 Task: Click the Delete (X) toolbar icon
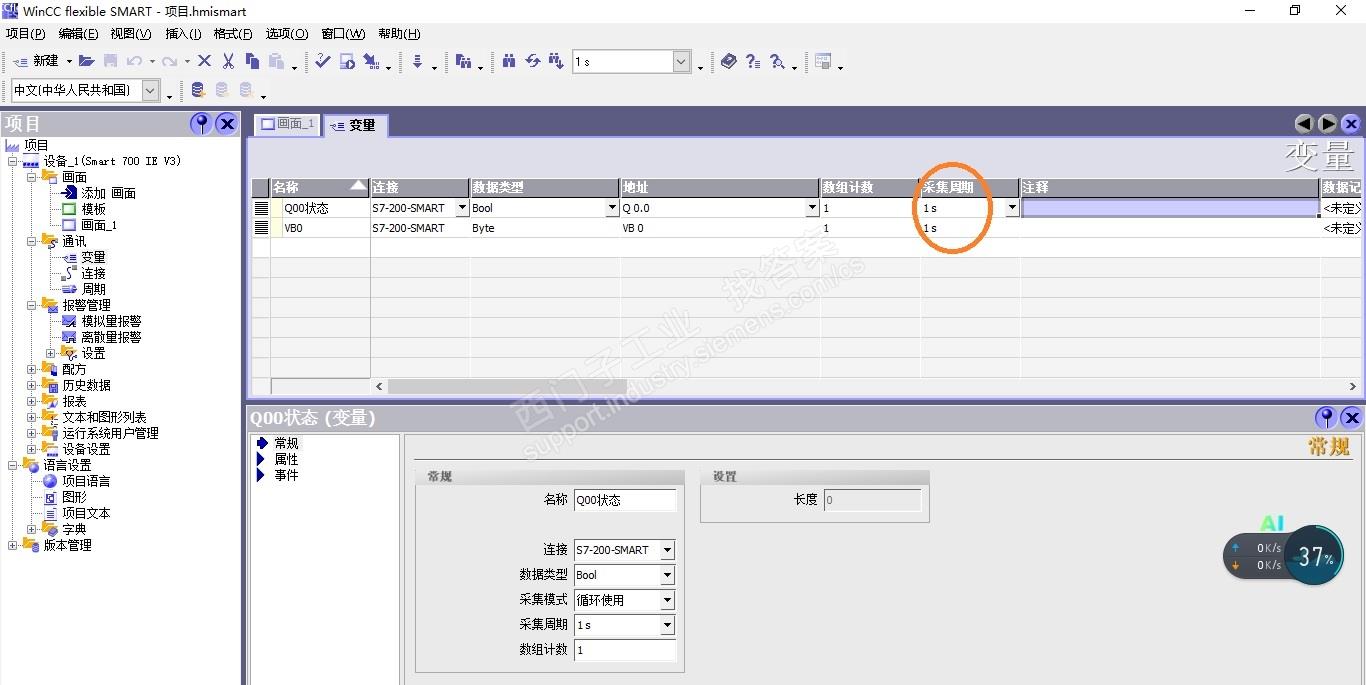(x=204, y=61)
